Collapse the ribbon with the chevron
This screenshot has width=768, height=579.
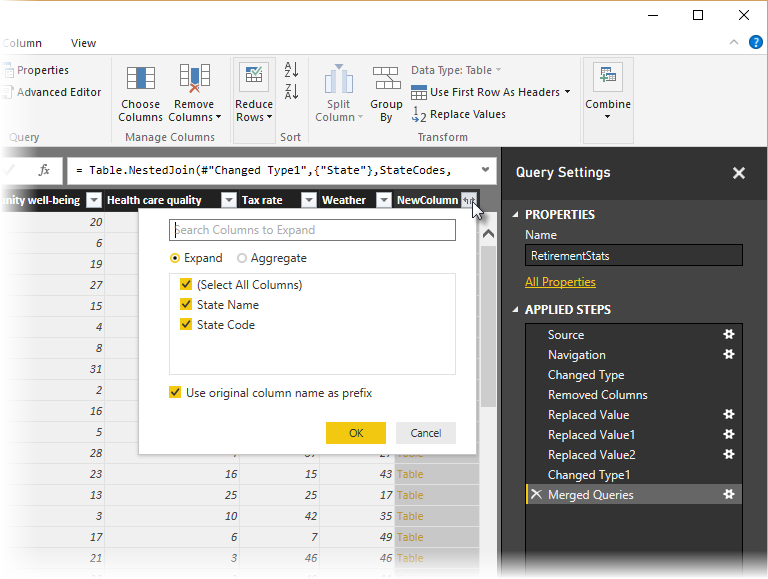click(x=734, y=42)
